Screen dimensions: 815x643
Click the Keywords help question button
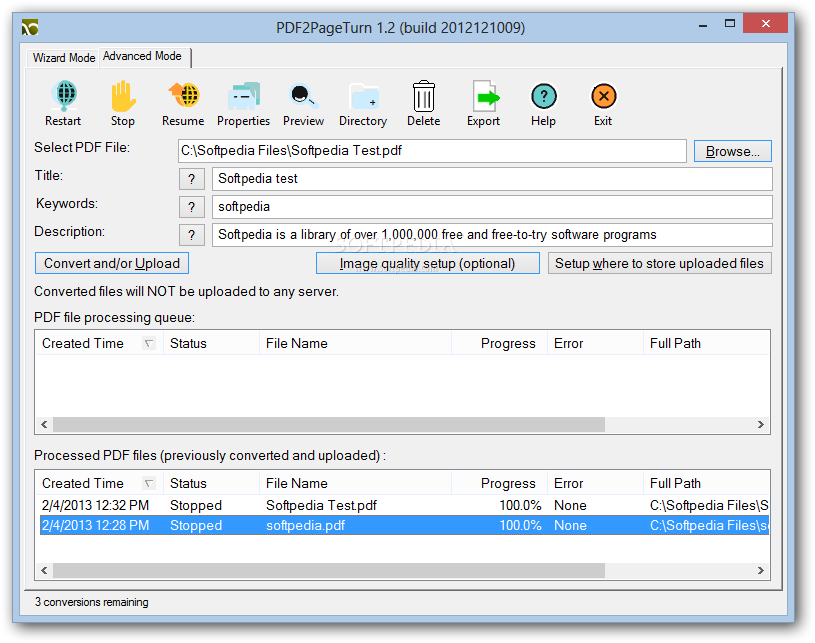pyautogui.click(x=191, y=207)
